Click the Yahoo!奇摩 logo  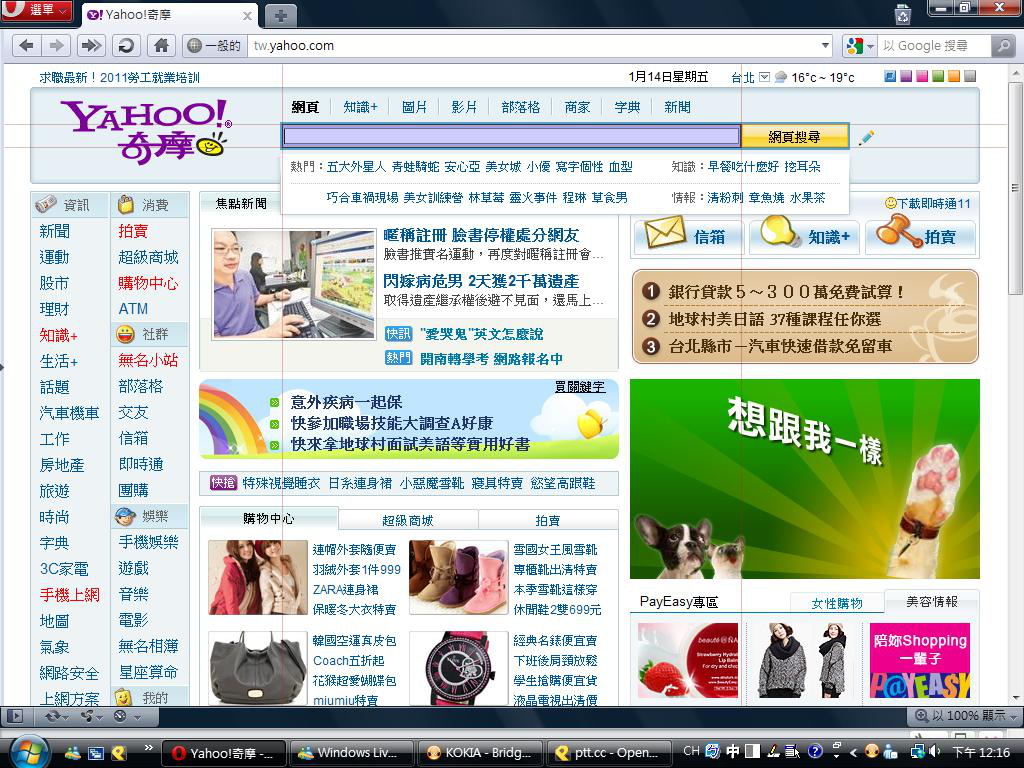click(146, 131)
